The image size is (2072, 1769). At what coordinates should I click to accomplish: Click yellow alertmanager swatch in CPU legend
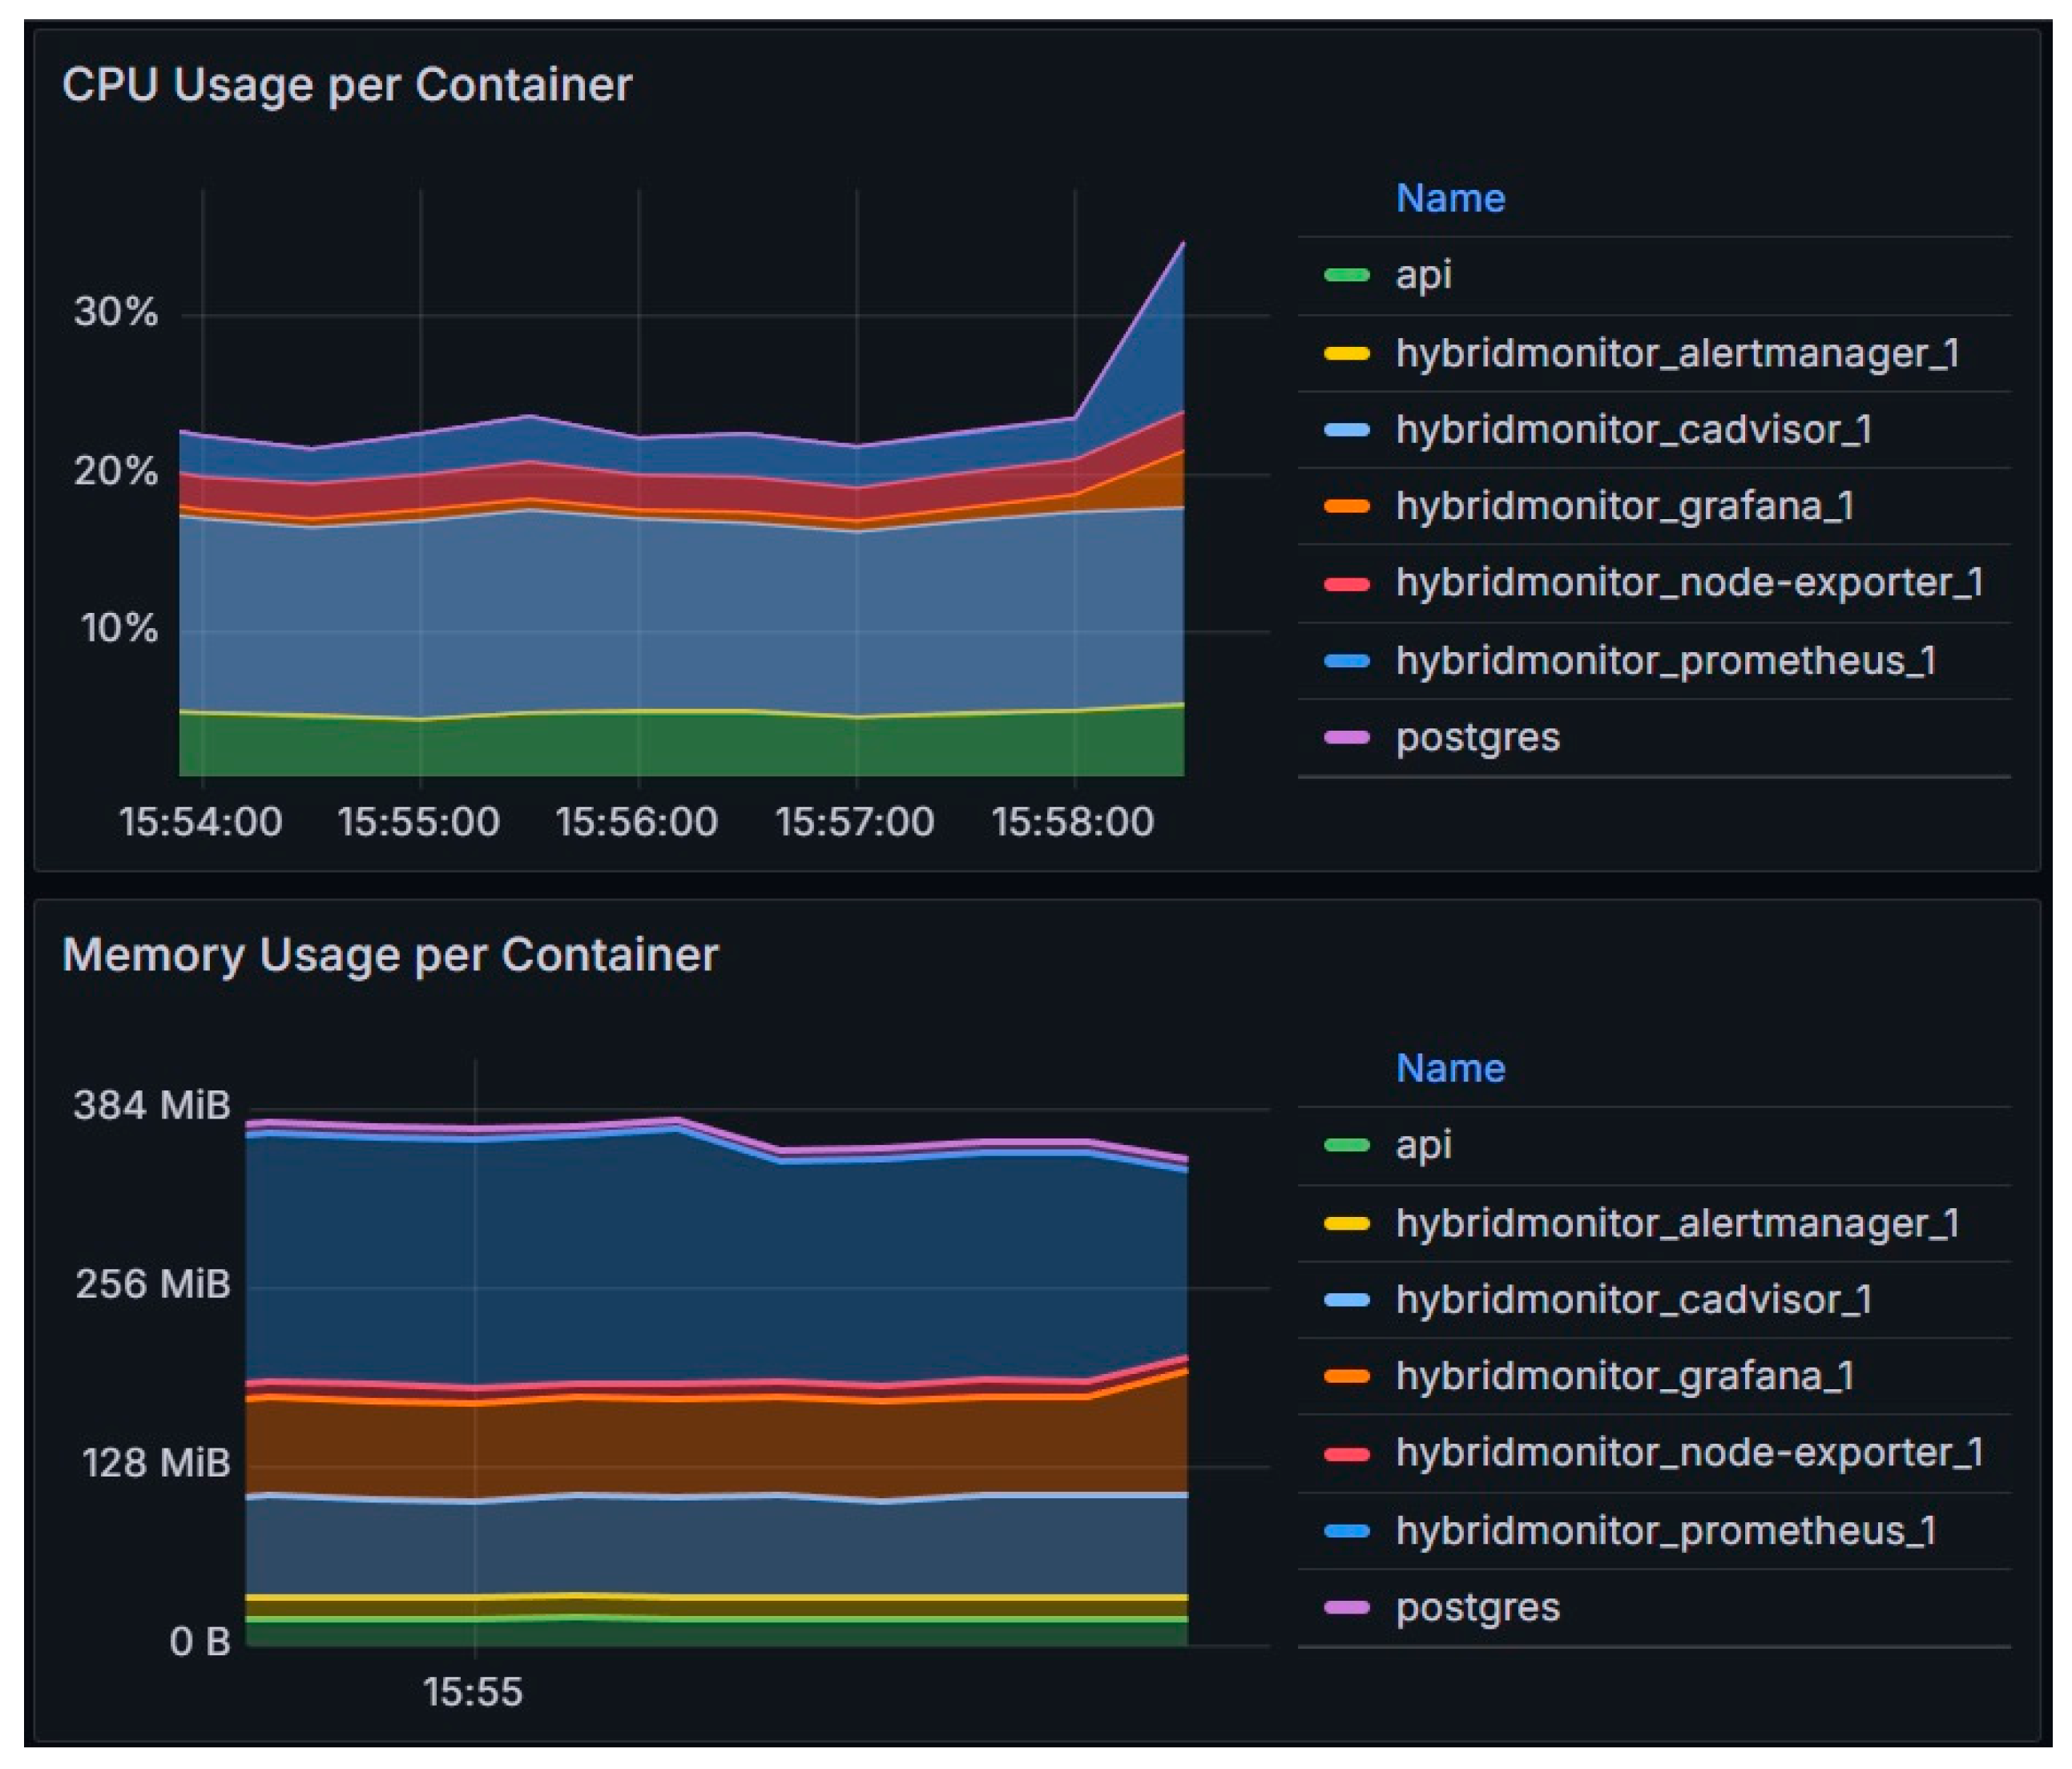click(x=1346, y=353)
